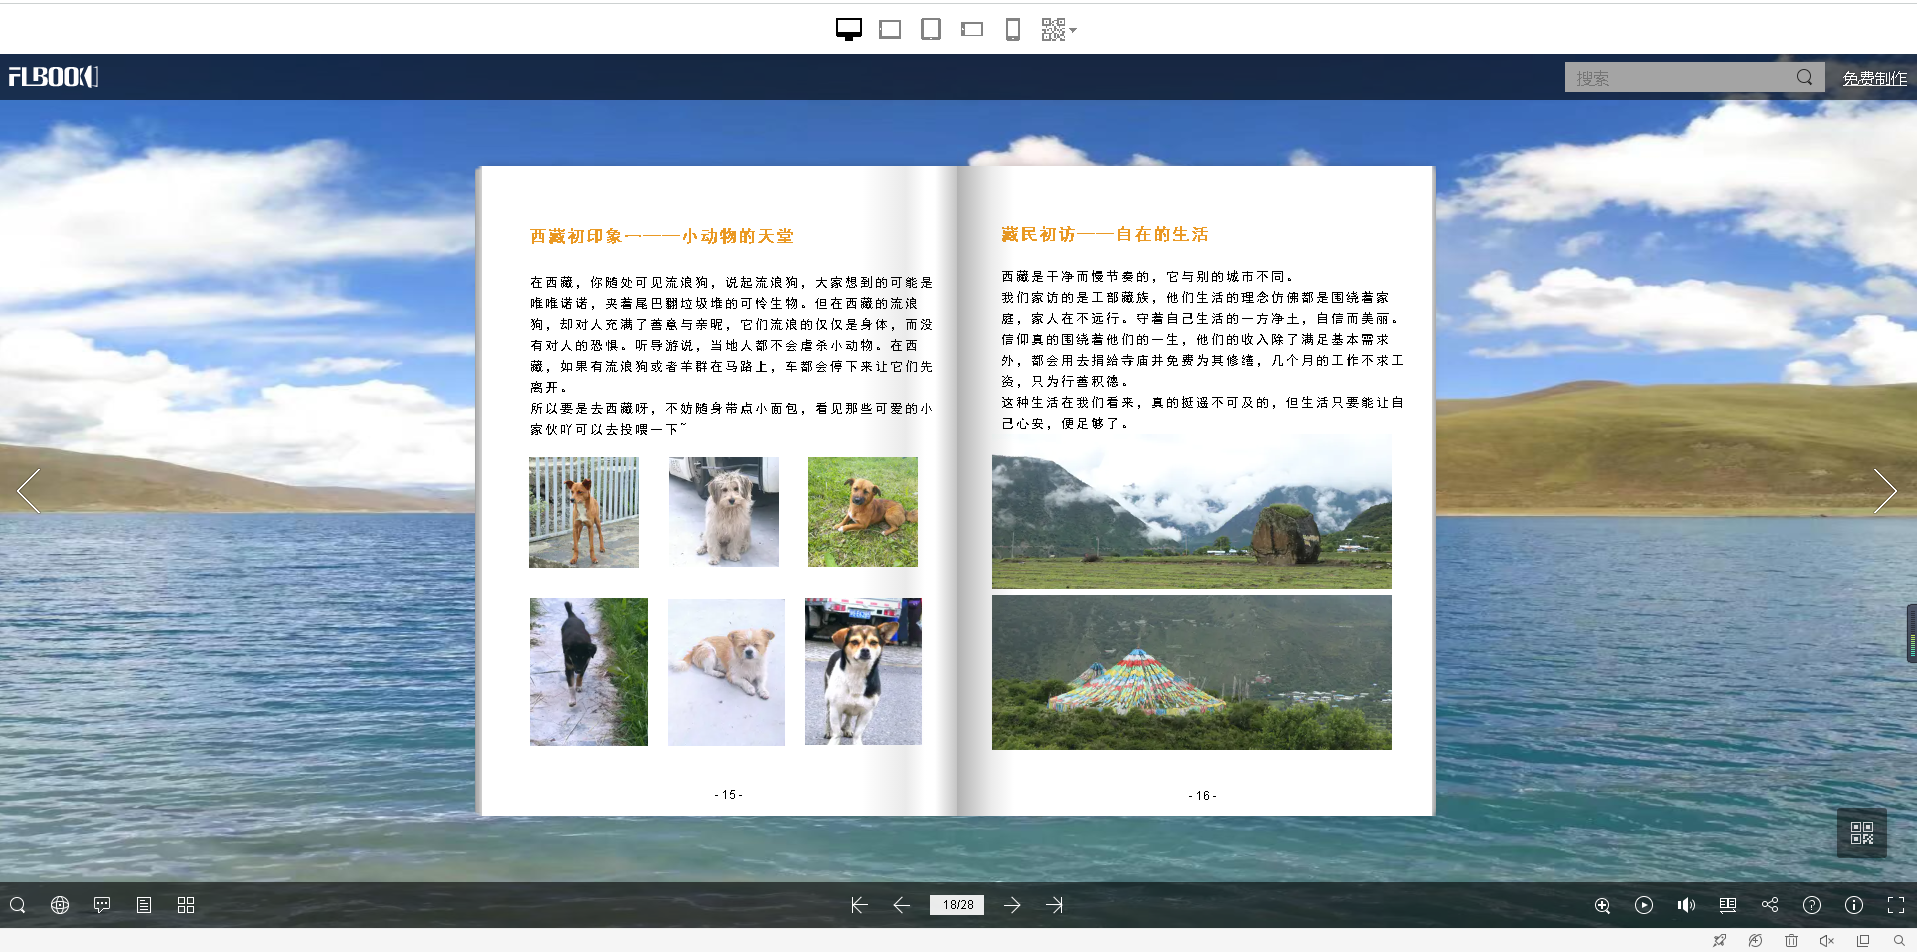
Task: Click page number - 15 -
Action: tap(729, 795)
